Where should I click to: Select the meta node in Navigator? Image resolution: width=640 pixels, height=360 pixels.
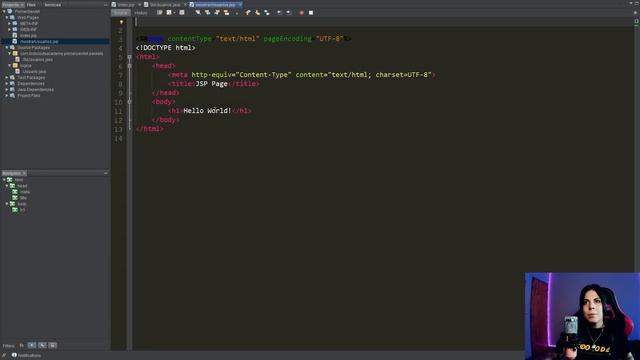[x=24, y=192]
